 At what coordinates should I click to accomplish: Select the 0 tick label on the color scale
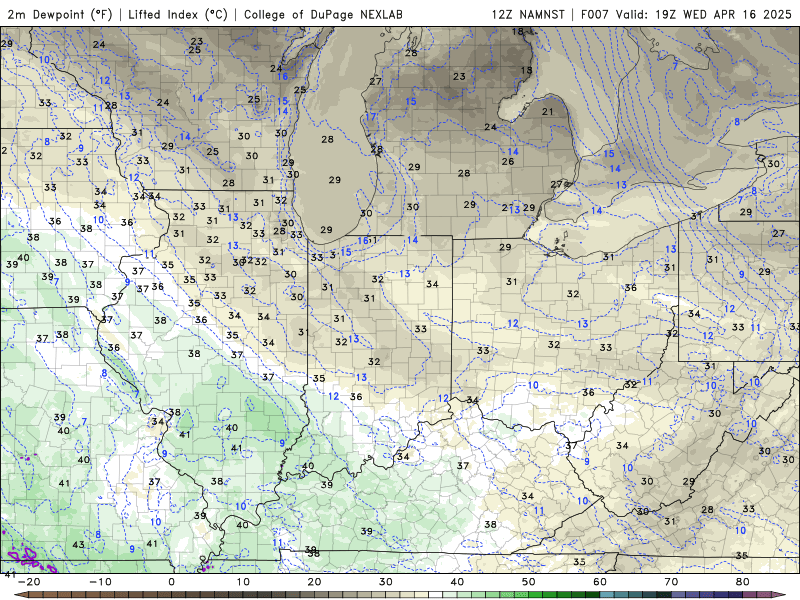[x=171, y=582]
